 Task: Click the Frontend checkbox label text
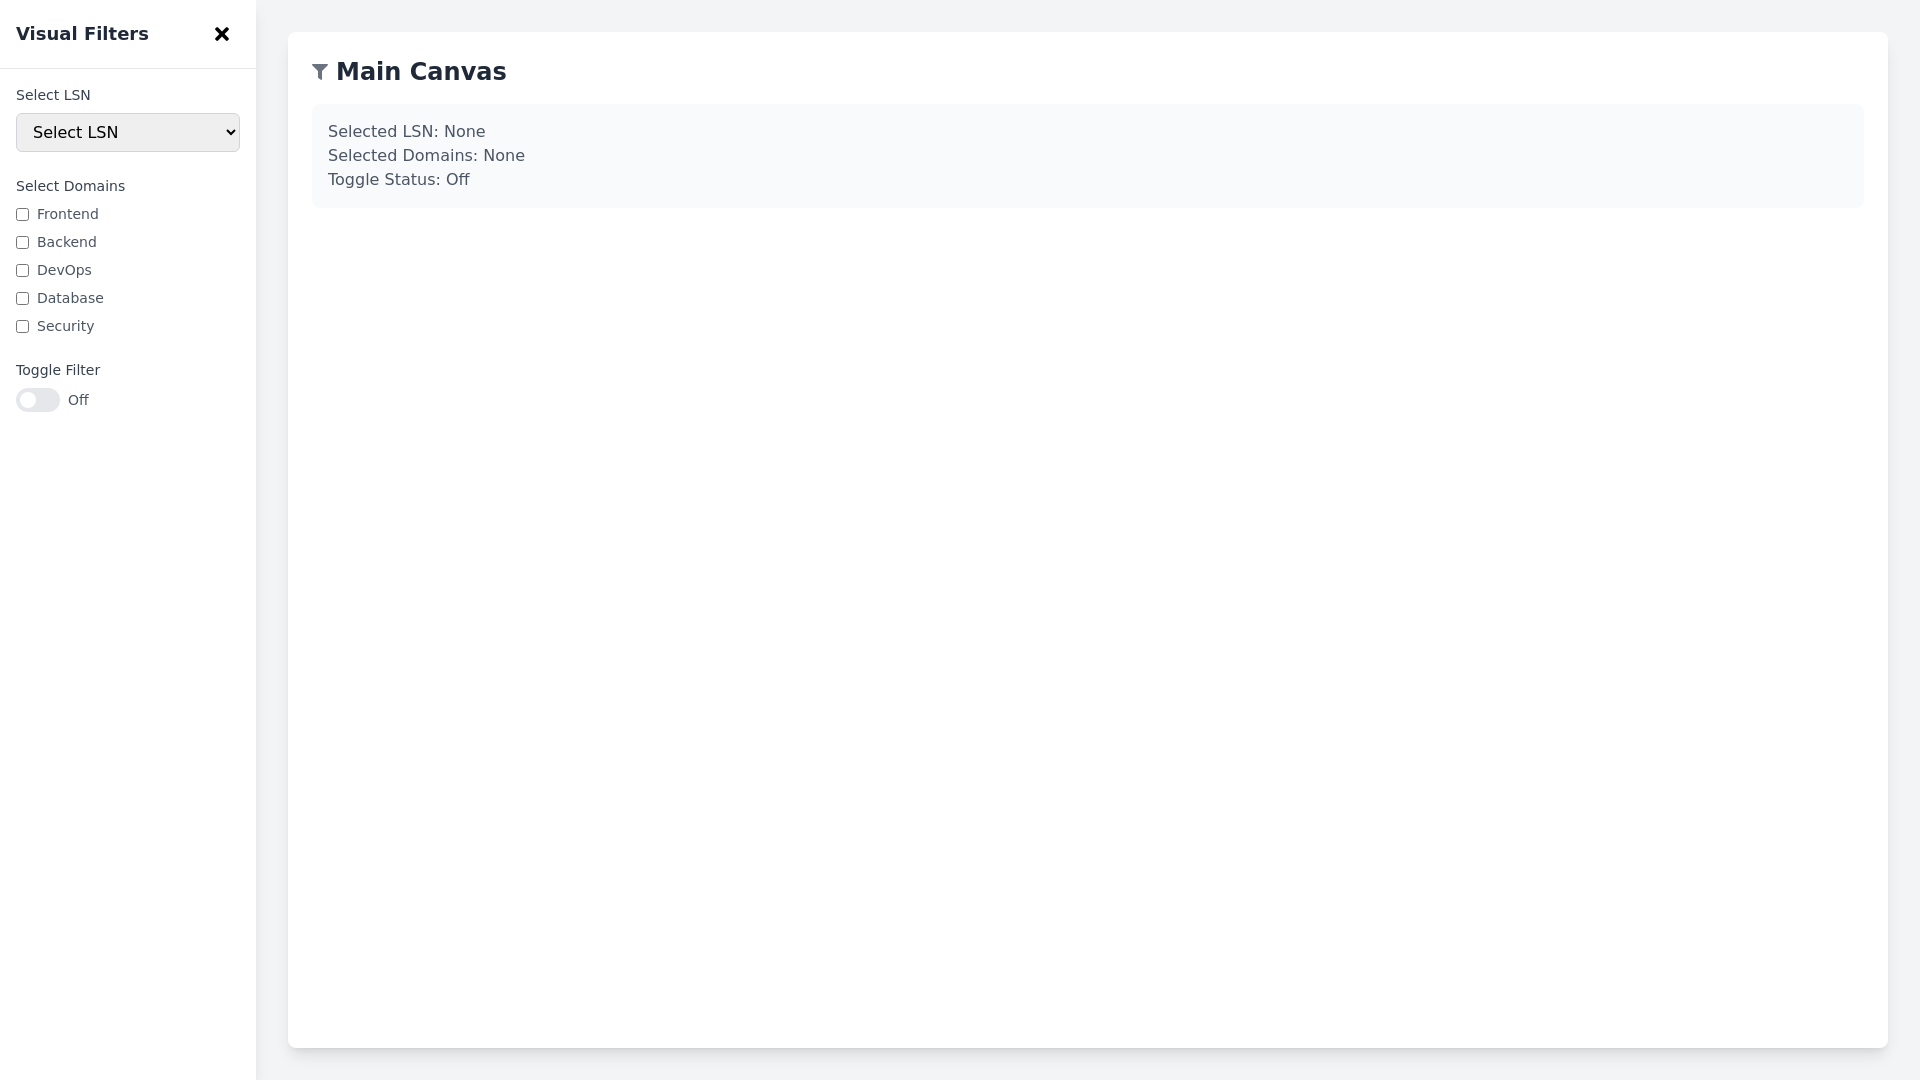click(x=67, y=214)
